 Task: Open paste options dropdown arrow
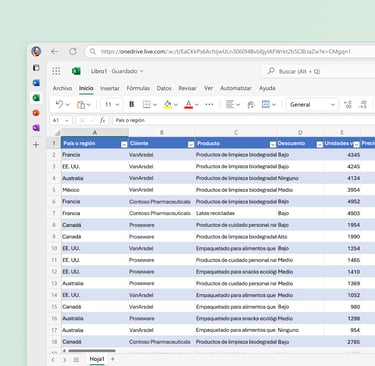click(89, 105)
